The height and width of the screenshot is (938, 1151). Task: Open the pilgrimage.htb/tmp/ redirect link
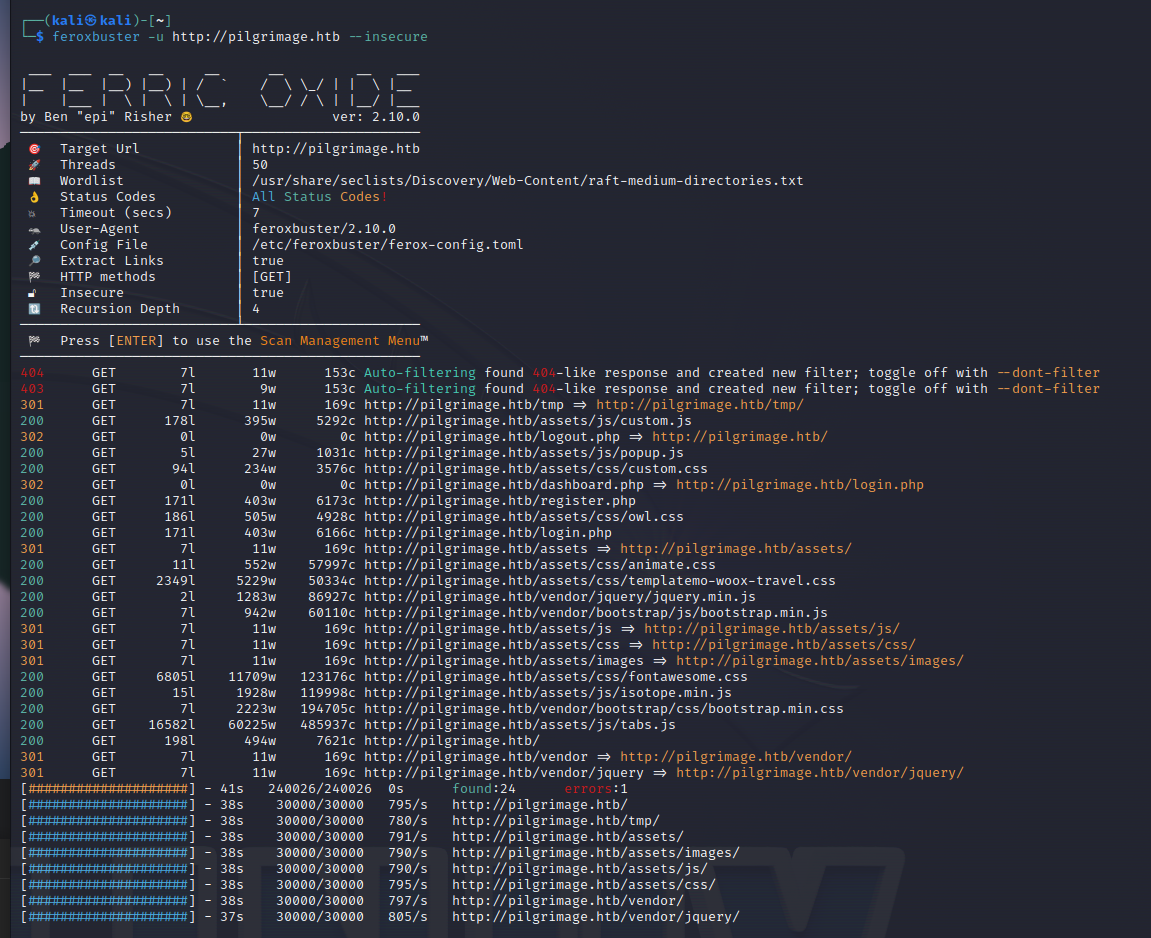click(699, 405)
